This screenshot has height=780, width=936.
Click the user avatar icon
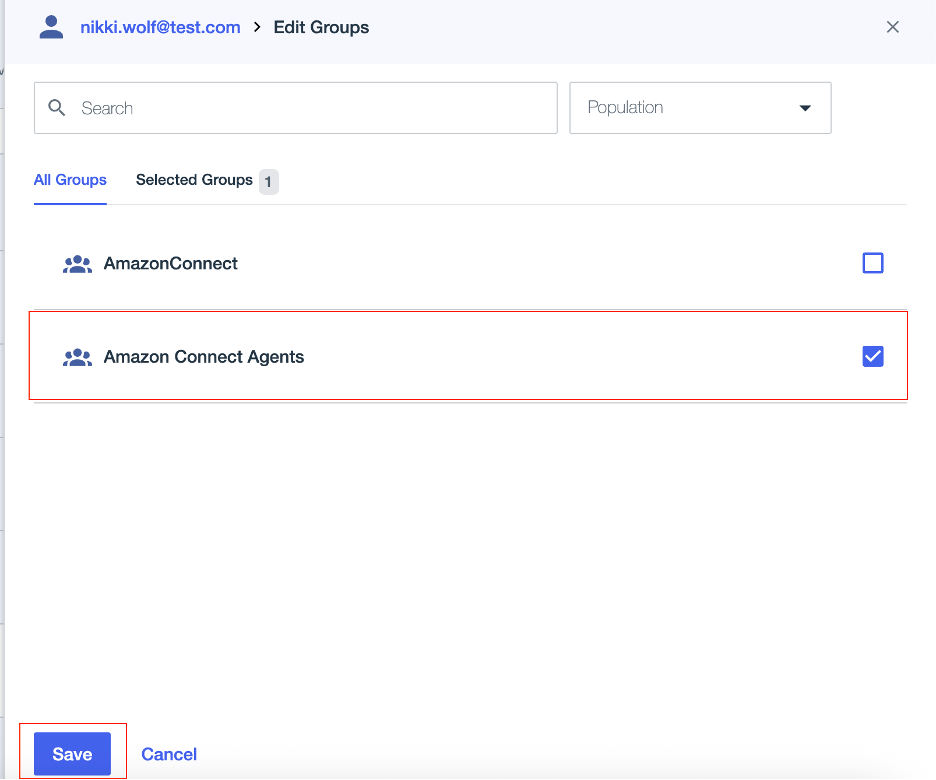pyautogui.click(x=51, y=27)
